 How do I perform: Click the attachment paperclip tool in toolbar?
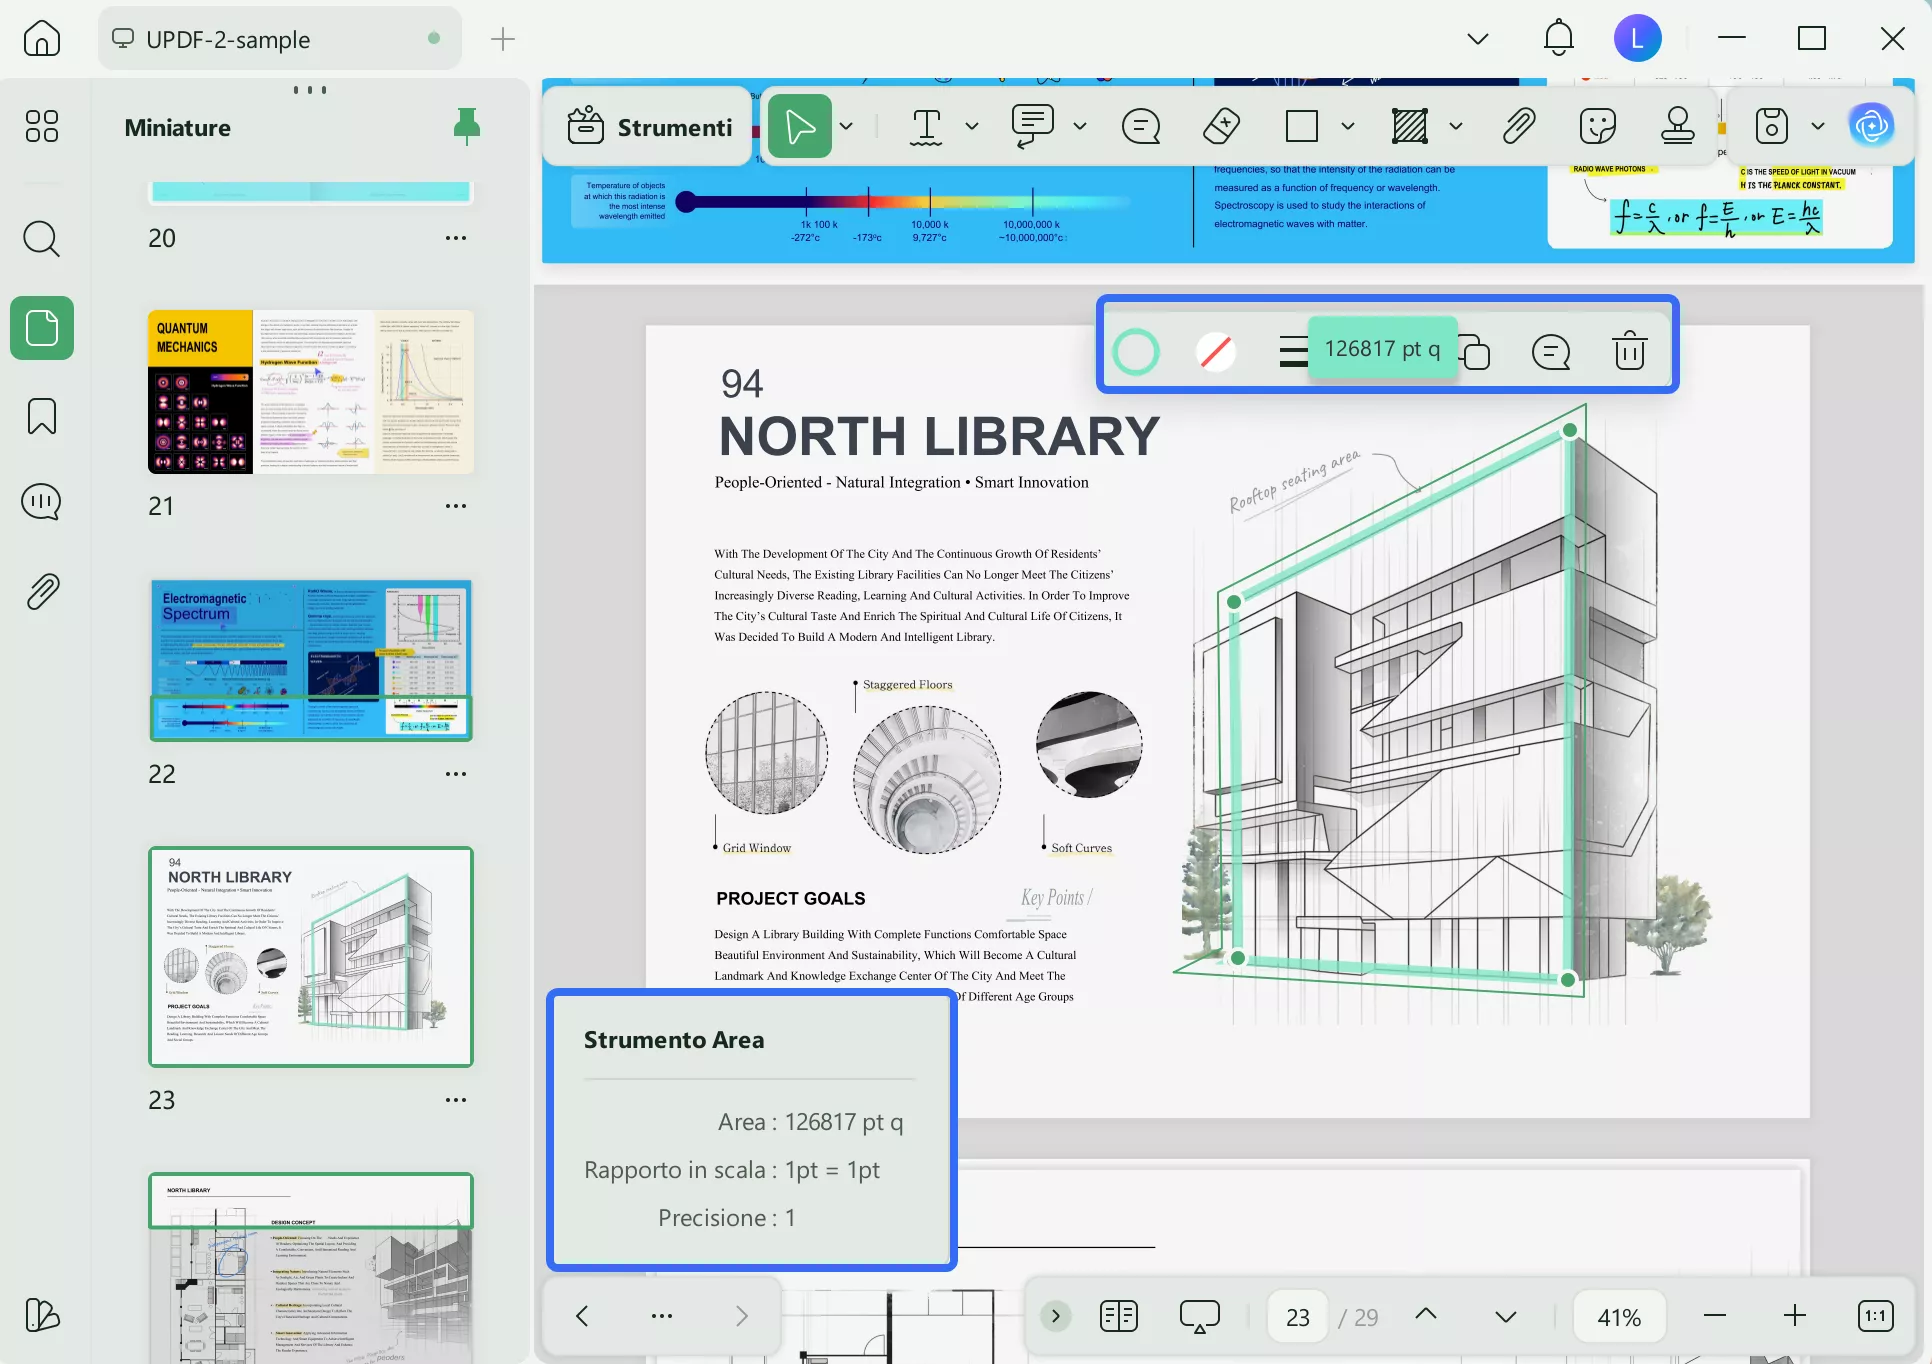[1518, 126]
